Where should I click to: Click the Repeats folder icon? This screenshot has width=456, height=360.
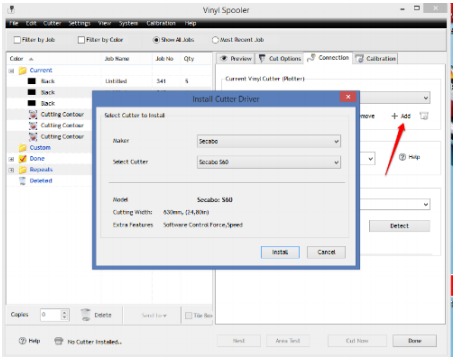click(x=22, y=170)
